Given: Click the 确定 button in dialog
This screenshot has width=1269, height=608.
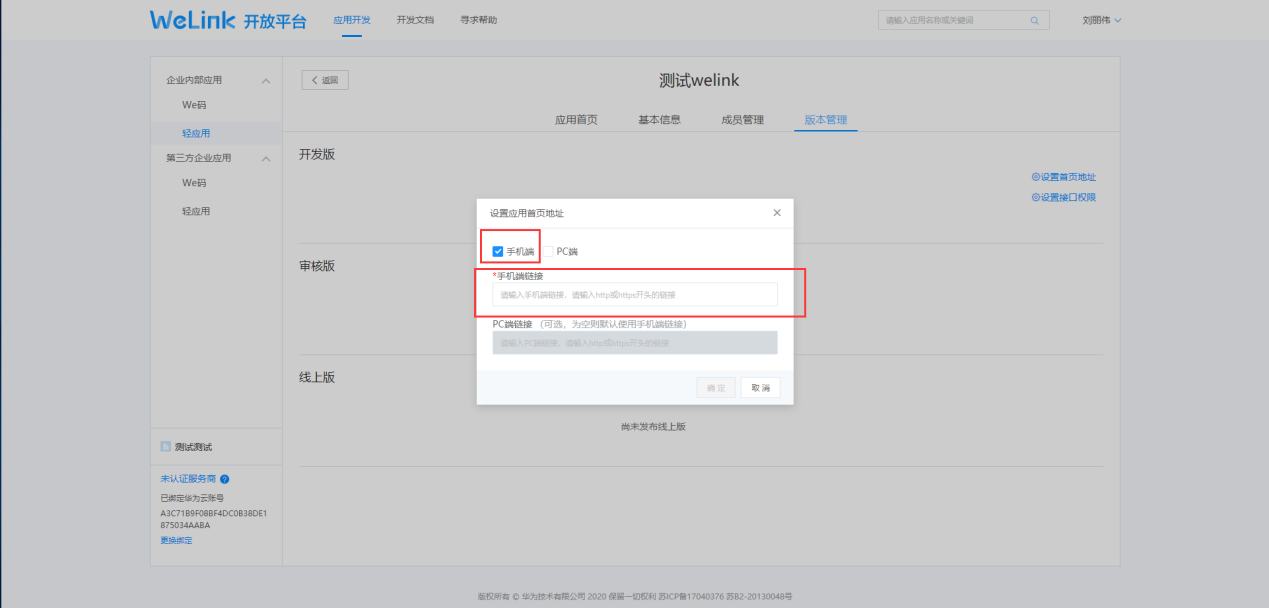Looking at the screenshot, I should pos(716,388).
